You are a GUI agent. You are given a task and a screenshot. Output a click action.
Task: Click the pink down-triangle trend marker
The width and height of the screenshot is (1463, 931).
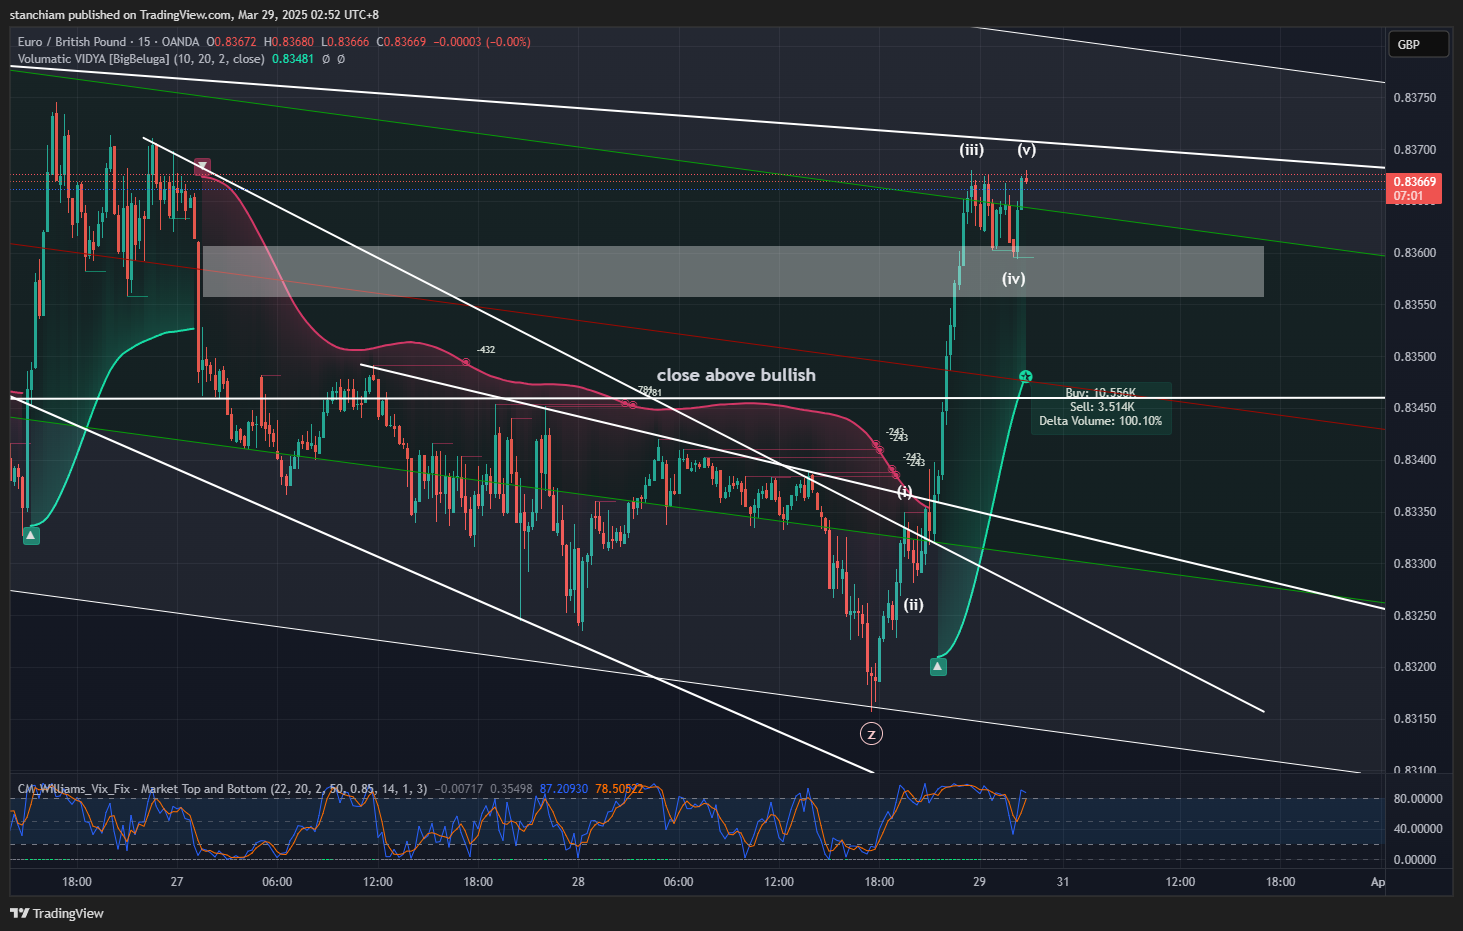[x=202, y=166]
